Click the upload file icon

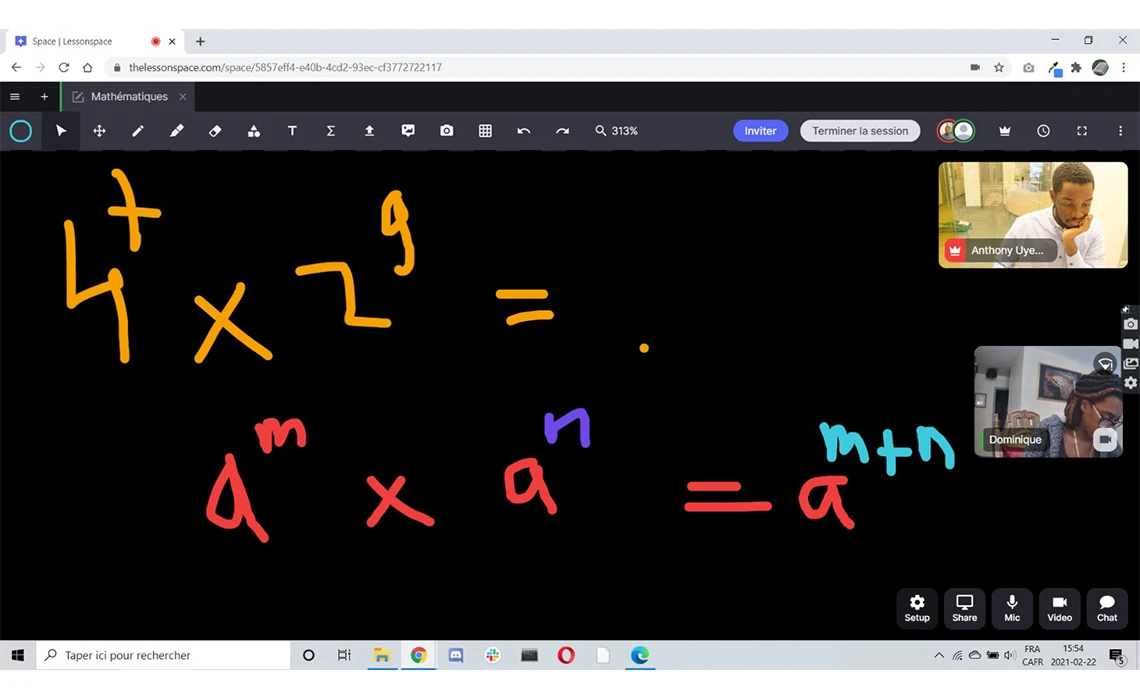(369, 131)
